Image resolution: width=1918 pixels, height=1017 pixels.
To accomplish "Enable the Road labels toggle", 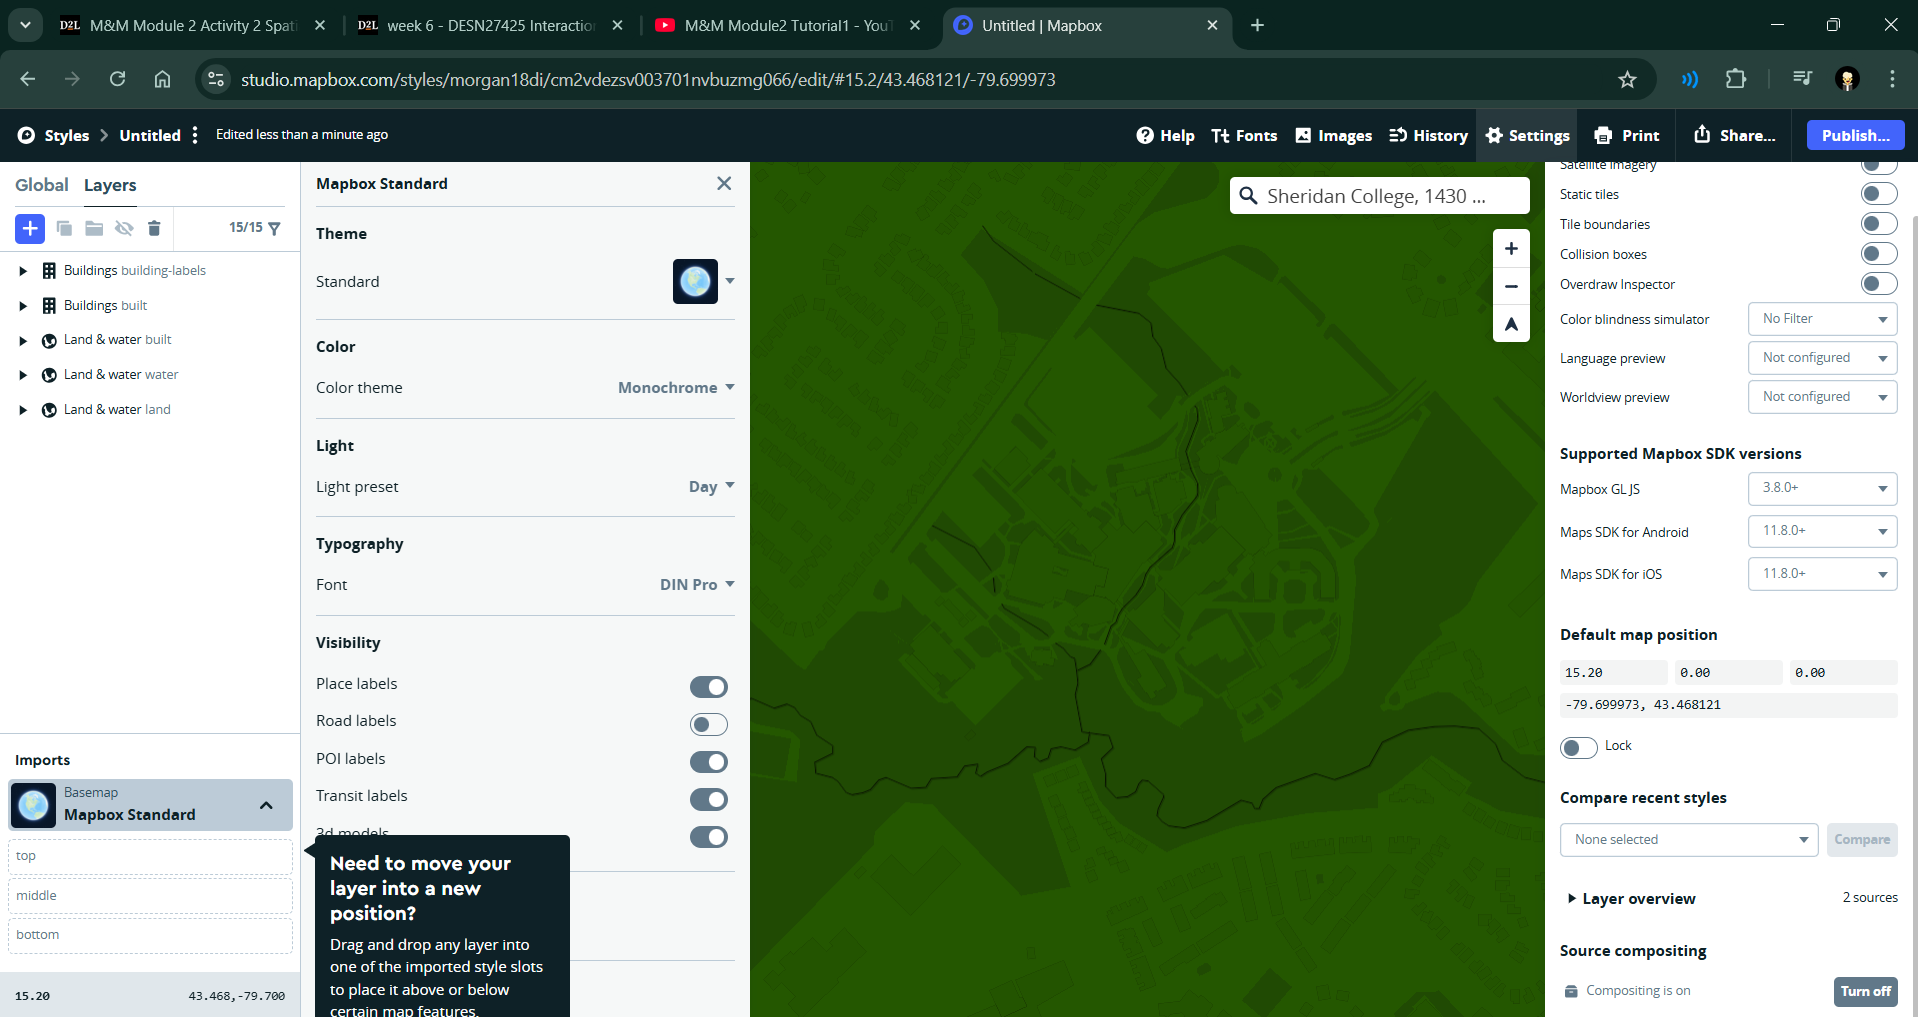I will click(708, 724).
